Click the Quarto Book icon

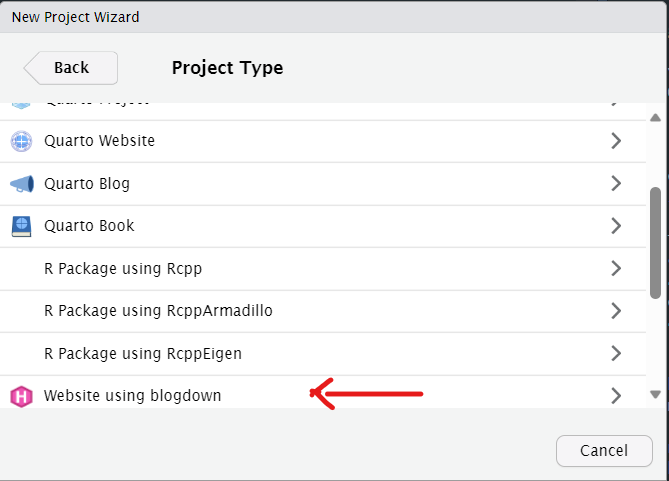coord(21,226)
